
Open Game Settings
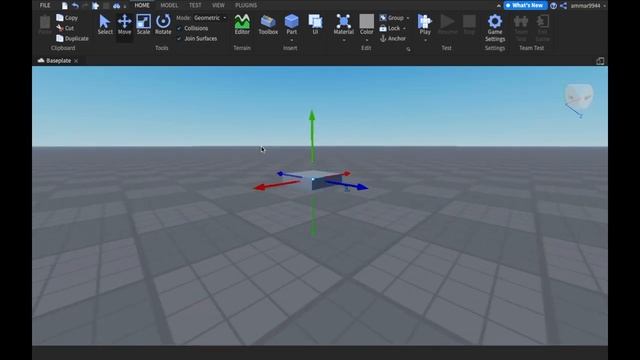click(x=495, y=28)
